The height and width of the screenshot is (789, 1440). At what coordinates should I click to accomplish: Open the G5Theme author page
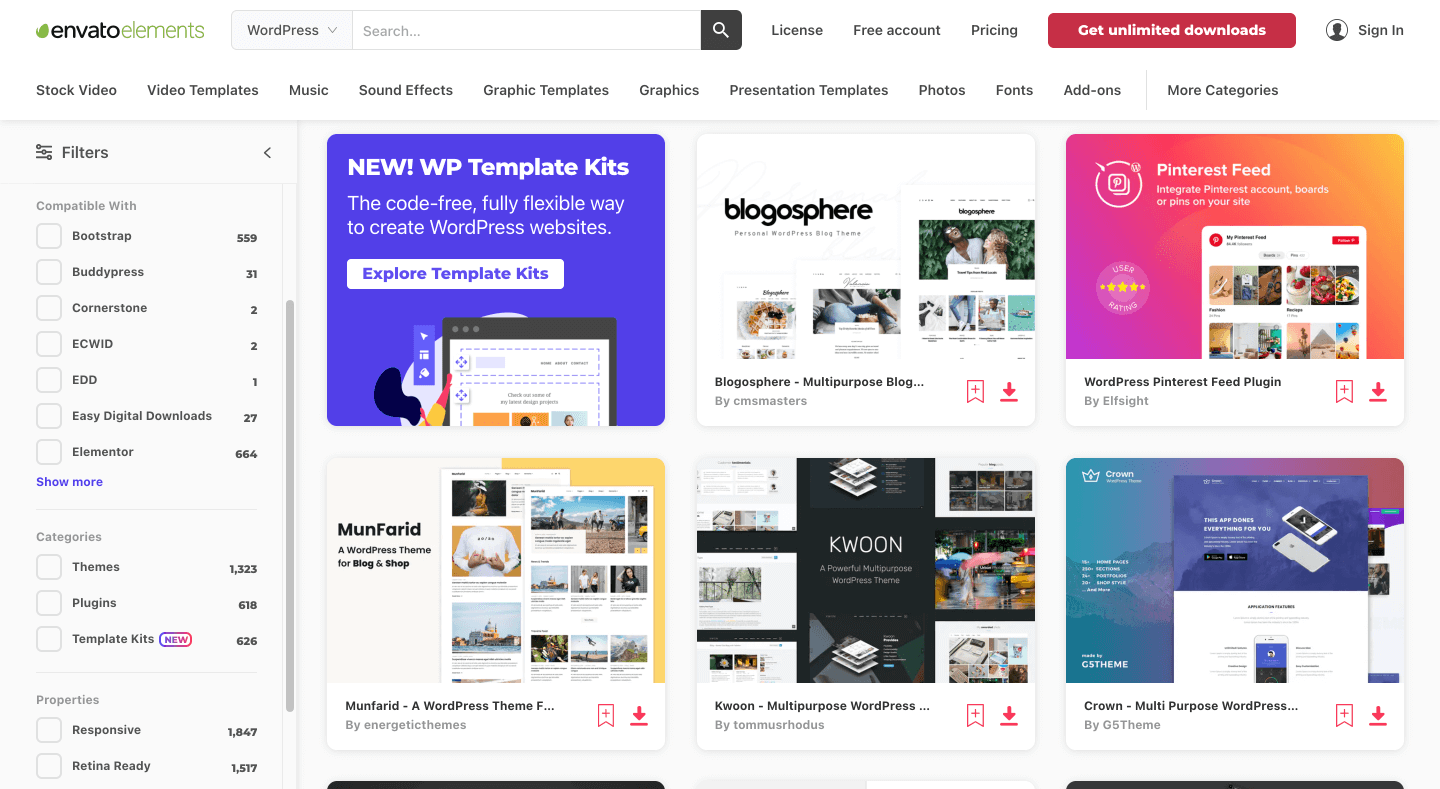[1131, 725]
